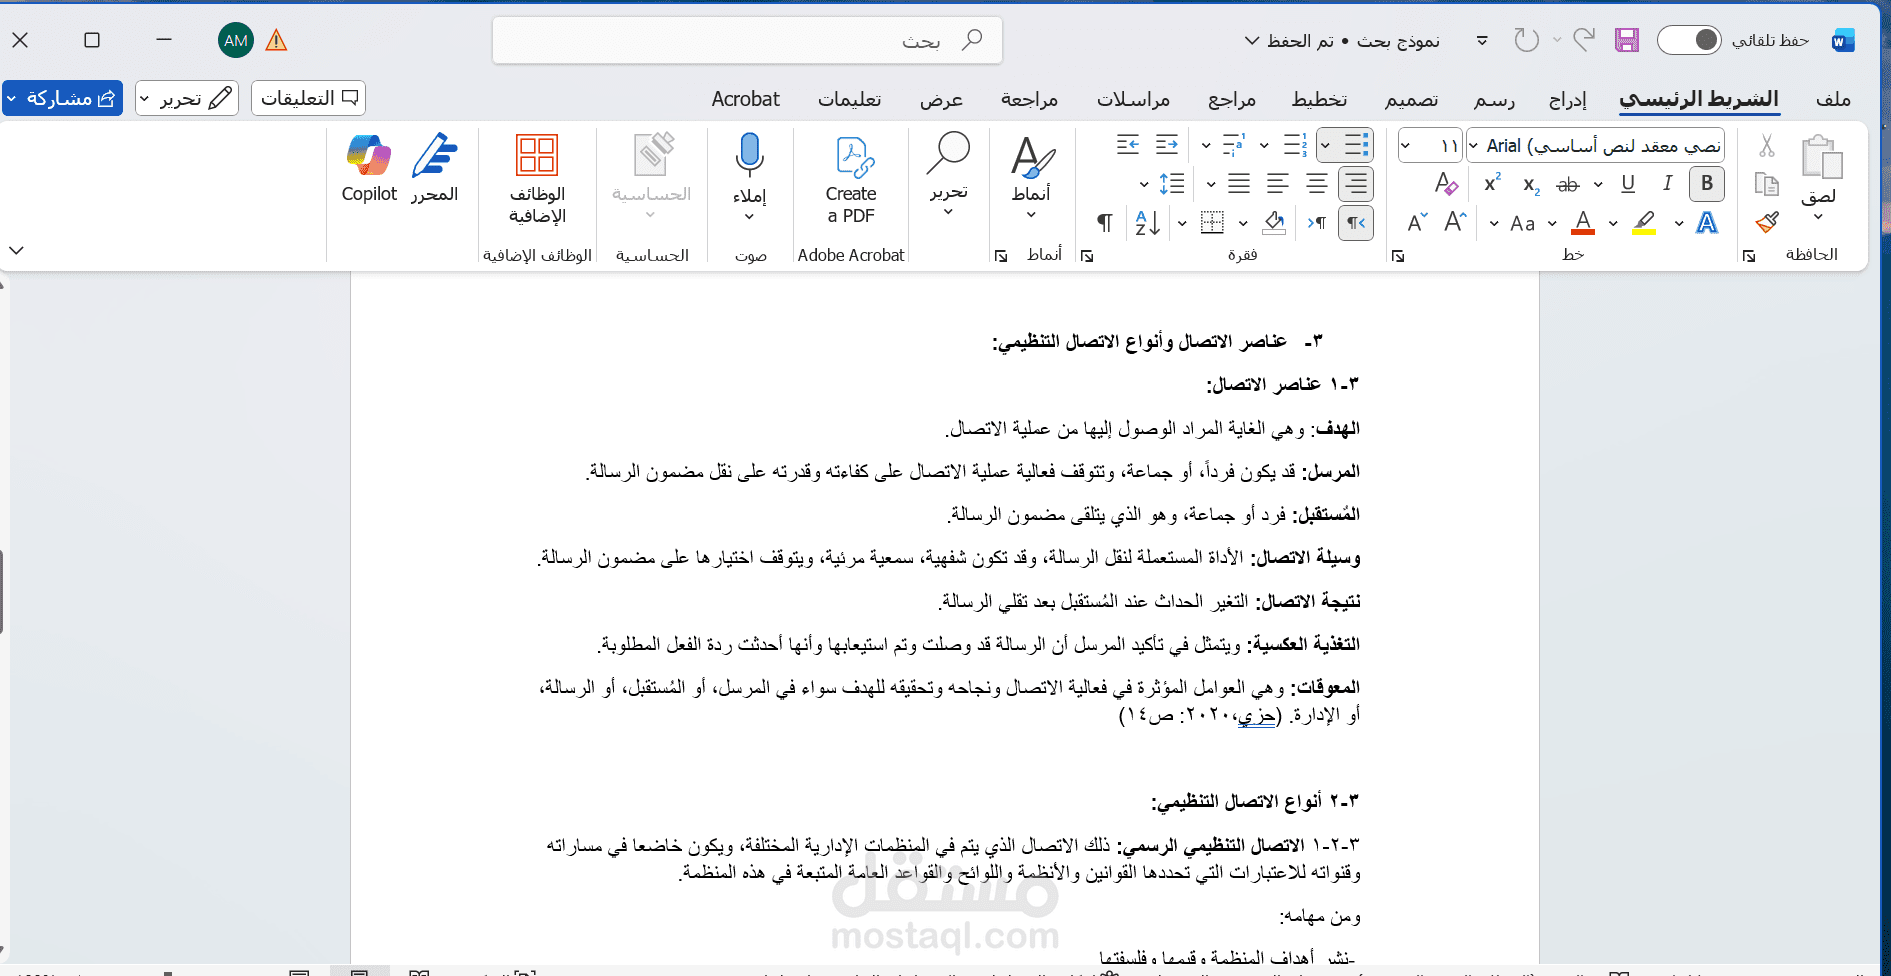Viewport: 1891px width, 976px height.
Task: Click the Numbered List icon
Action: (x=1295, y=146)
